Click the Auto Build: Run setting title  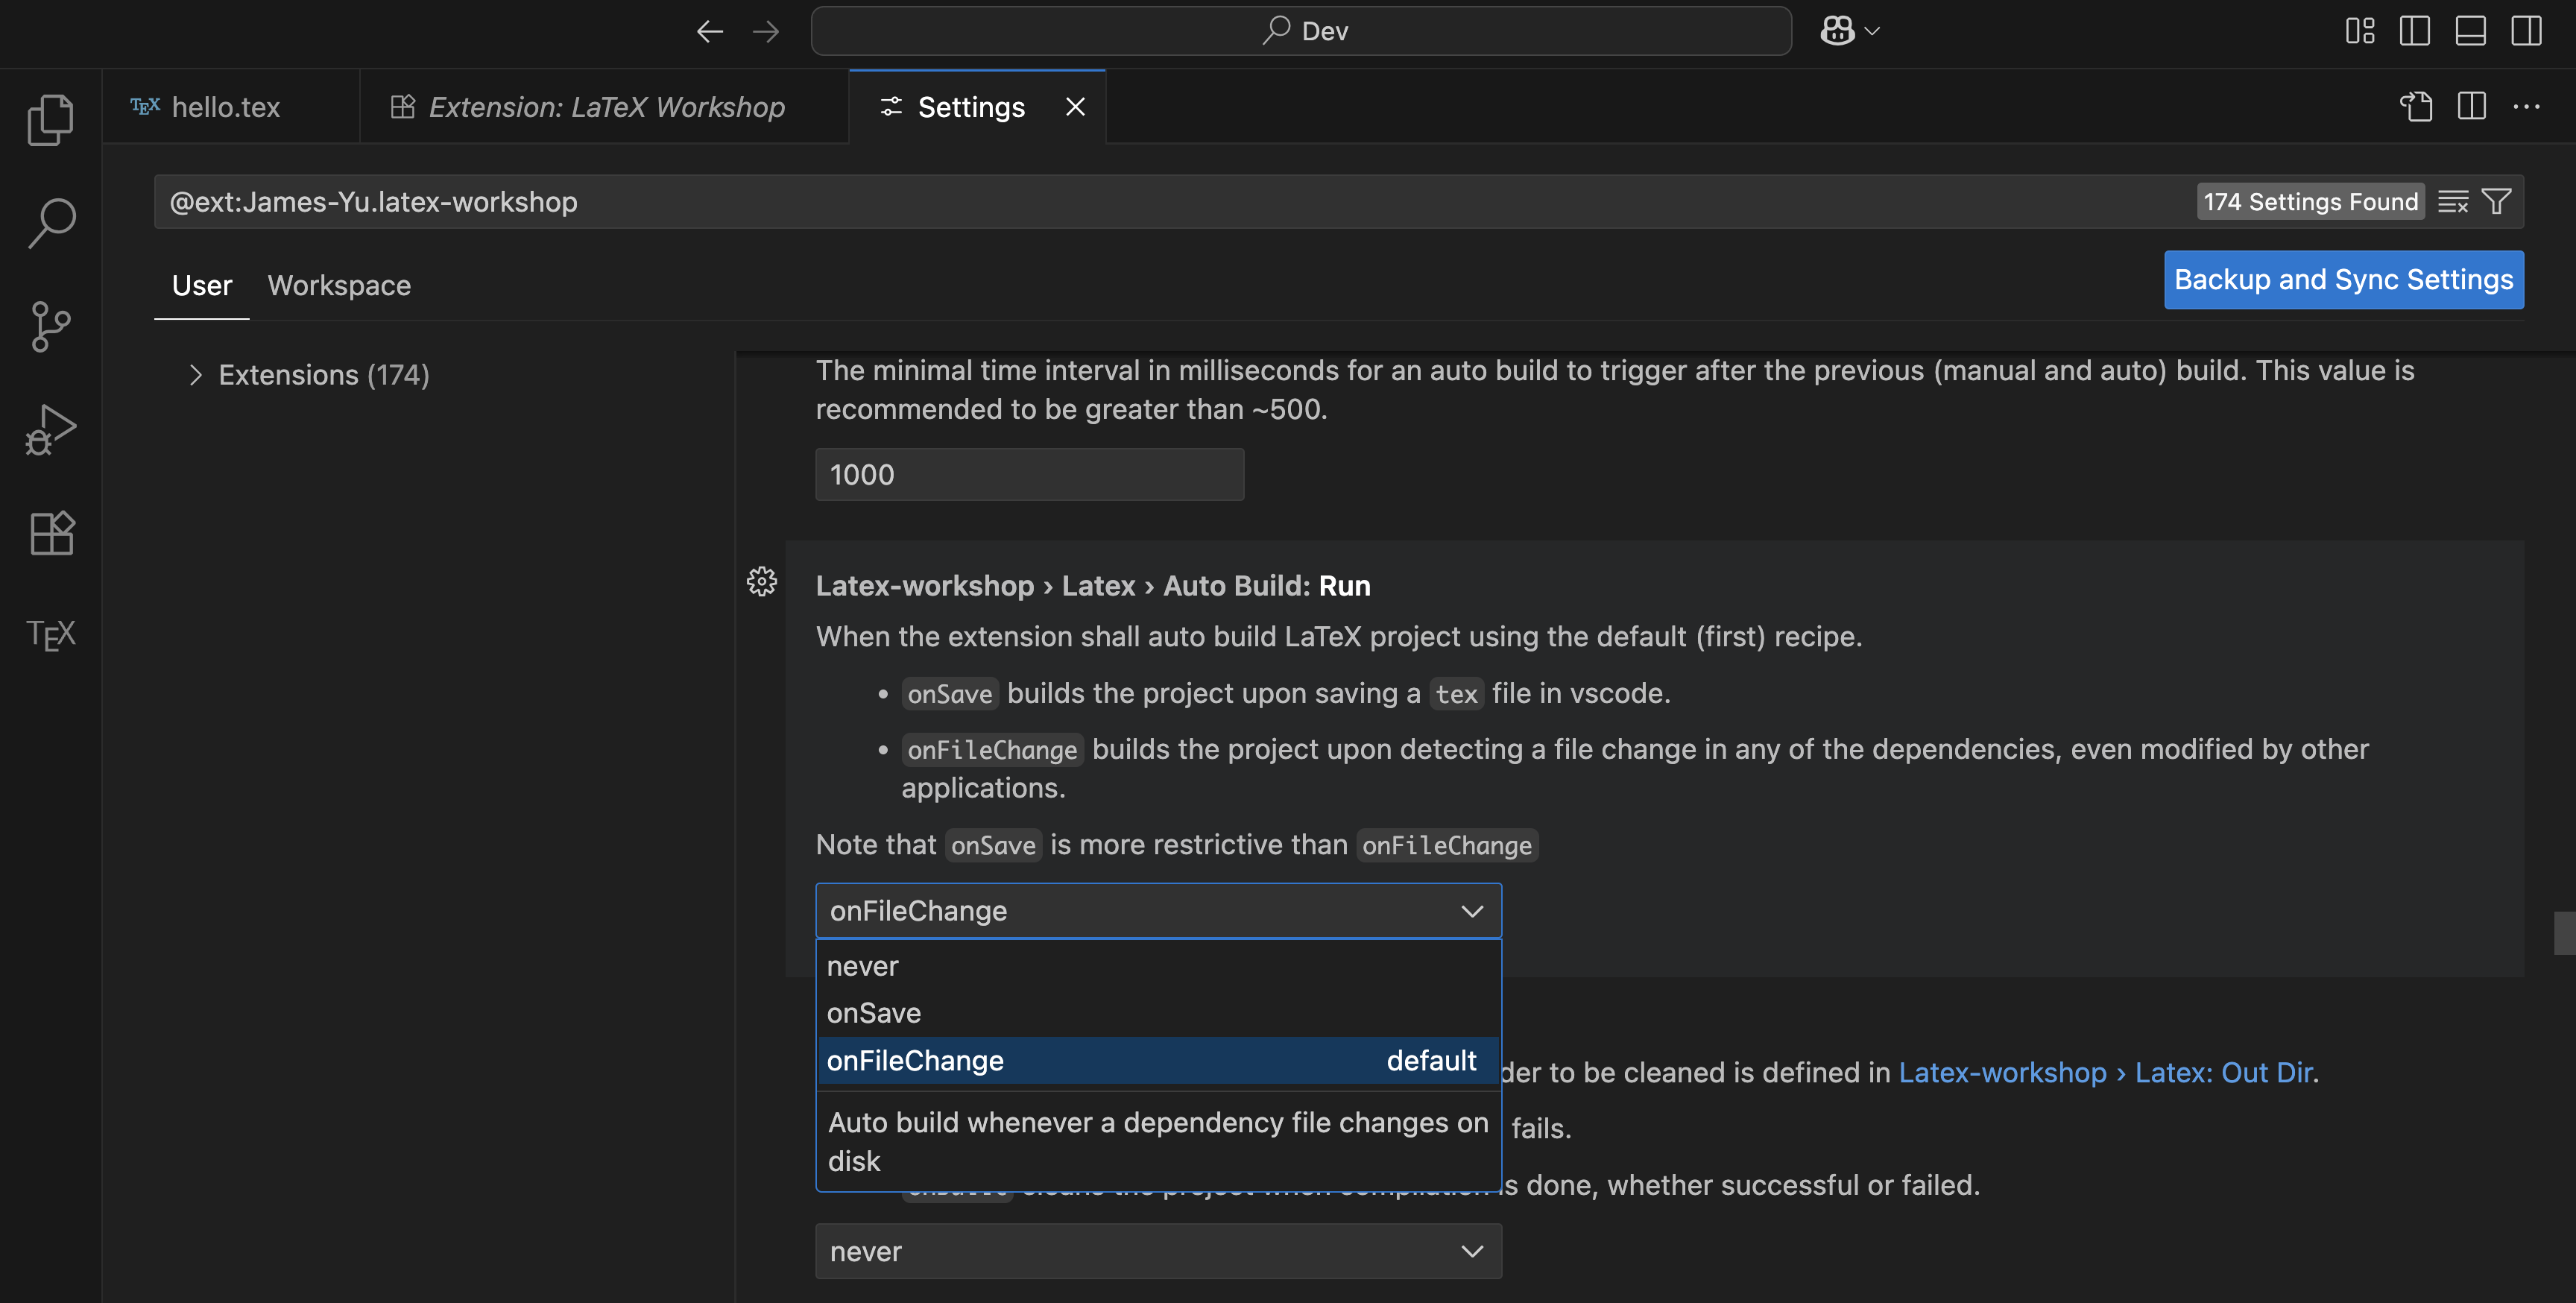pyautogui.click(x=1093, y=586)
